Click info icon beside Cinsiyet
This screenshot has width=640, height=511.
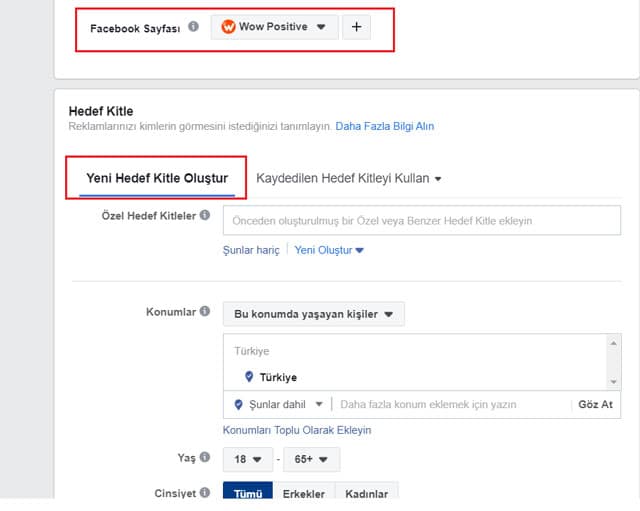coord(205,493)
